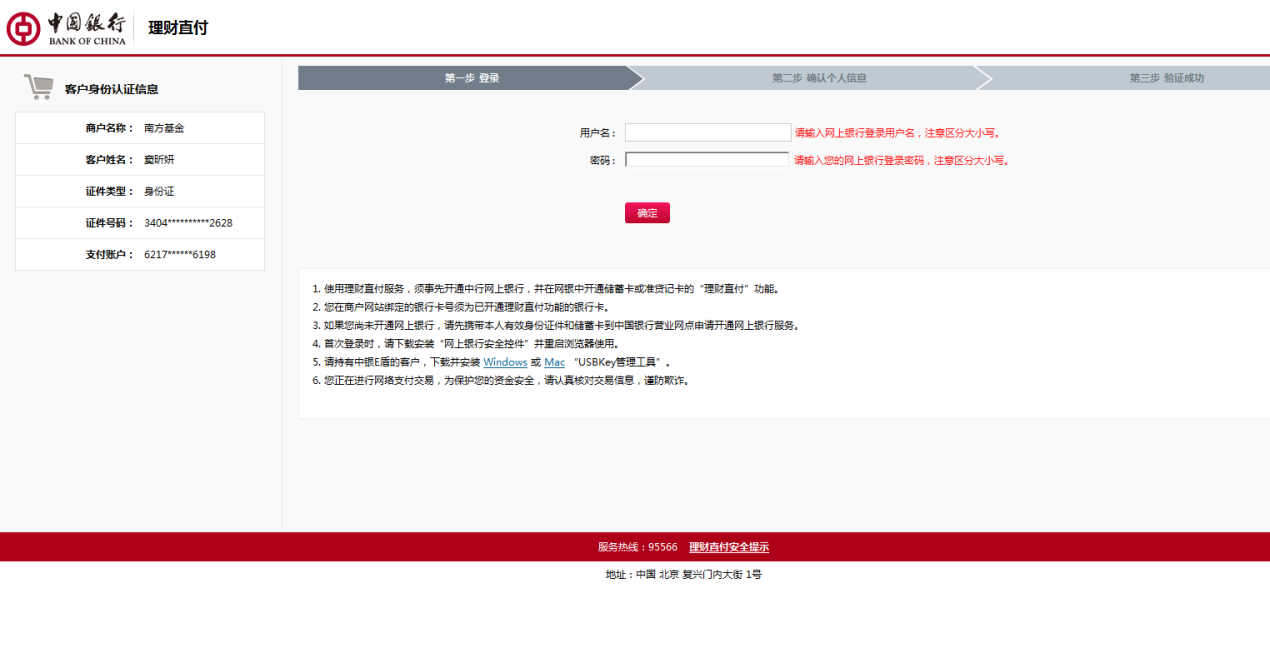Click the certificate type value 身份证
1270x648 pixels.
click(159, 191)
